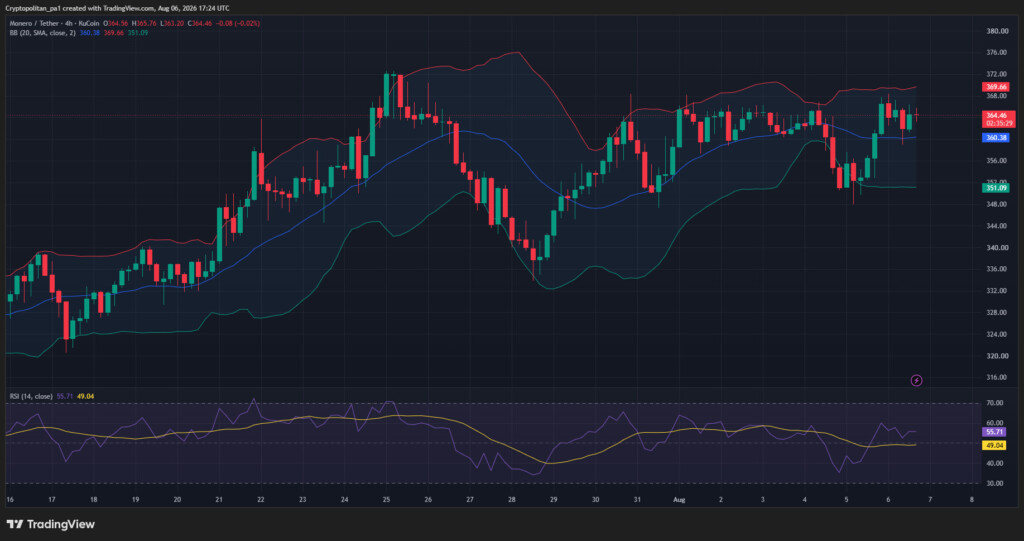Screen dimensions: 1024x541
Task: Click blue 360.38 value in BB legend
Action: pyautogui.click(x=89, y=33)
